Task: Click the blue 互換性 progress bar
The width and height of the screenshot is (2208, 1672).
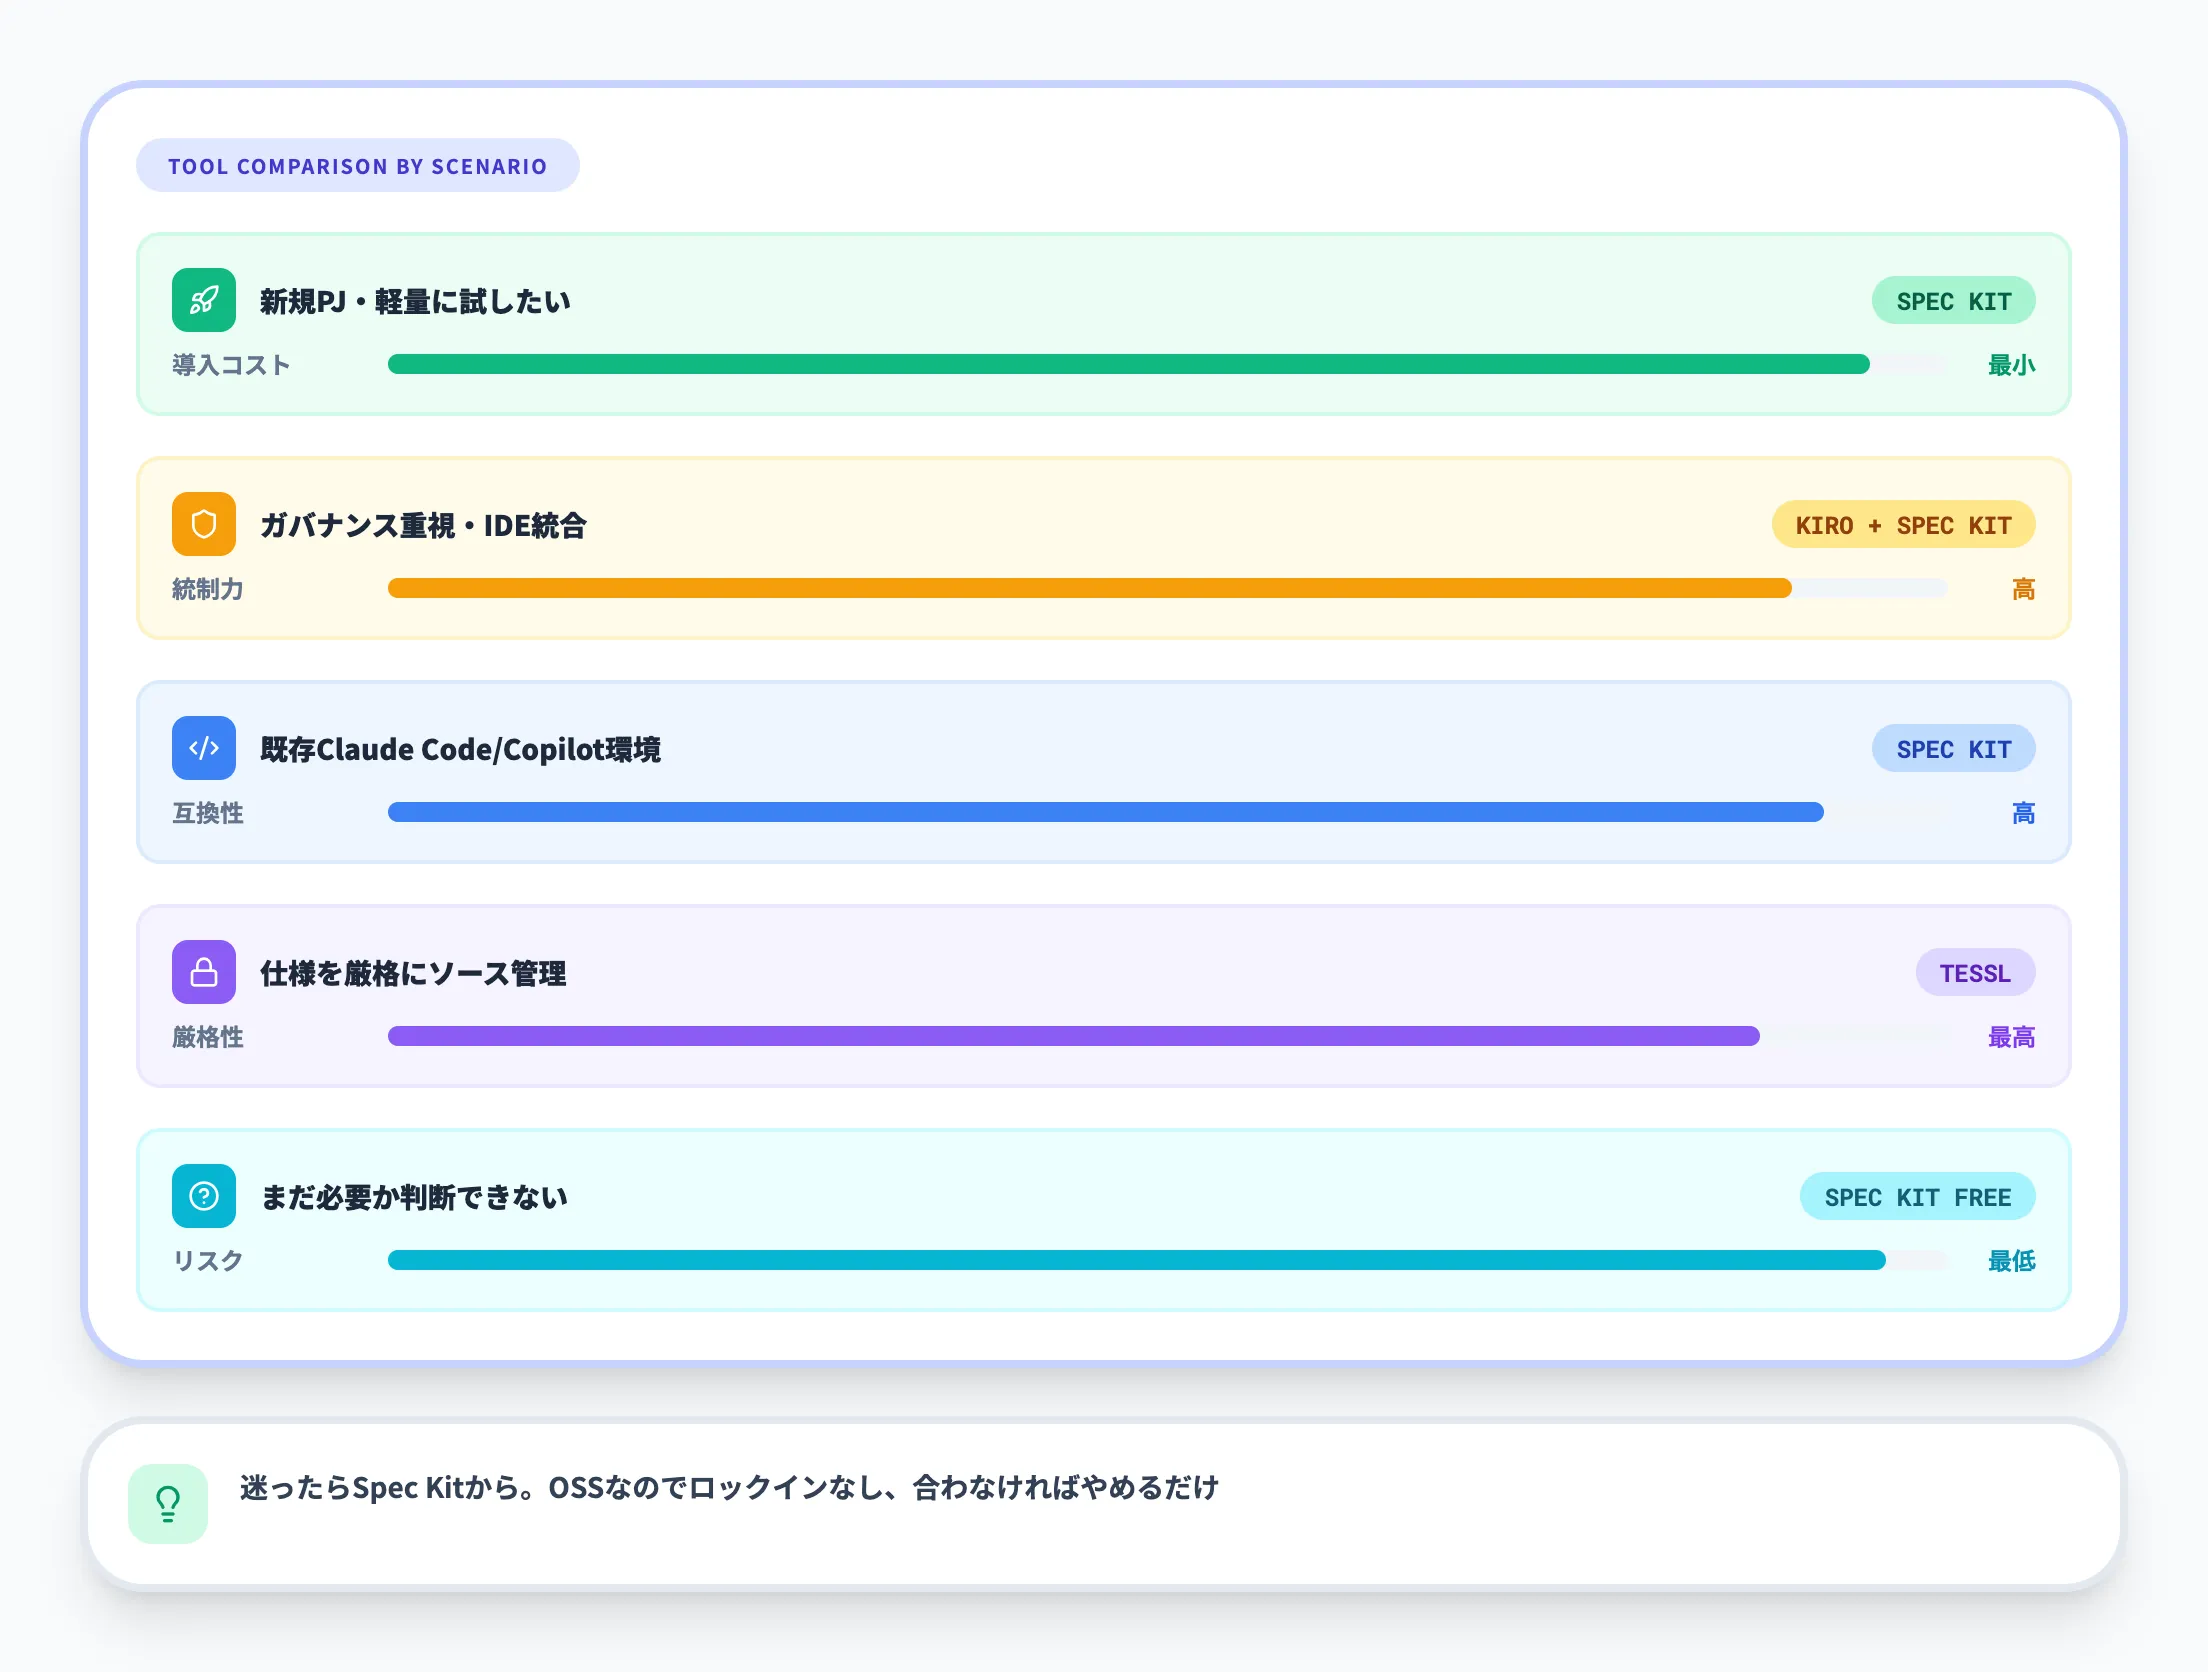Action: 1105,812
